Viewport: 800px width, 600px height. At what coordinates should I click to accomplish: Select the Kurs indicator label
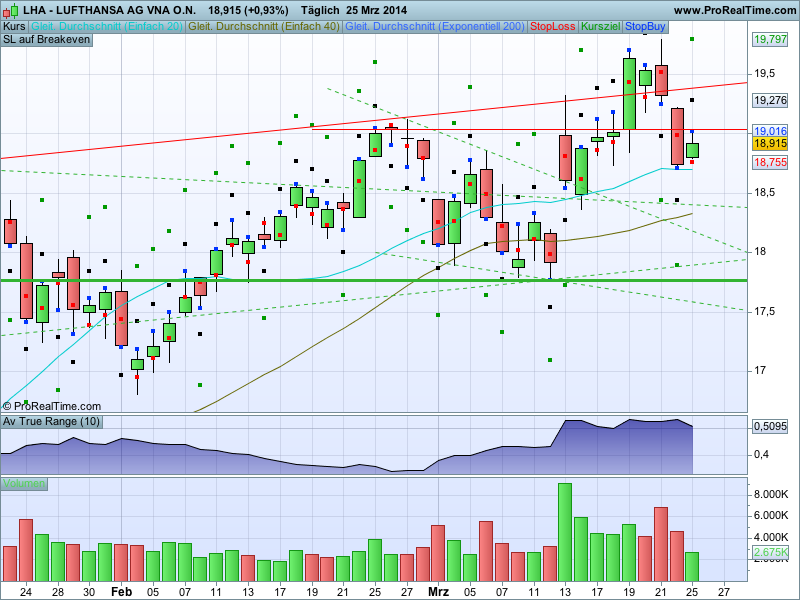14,27
